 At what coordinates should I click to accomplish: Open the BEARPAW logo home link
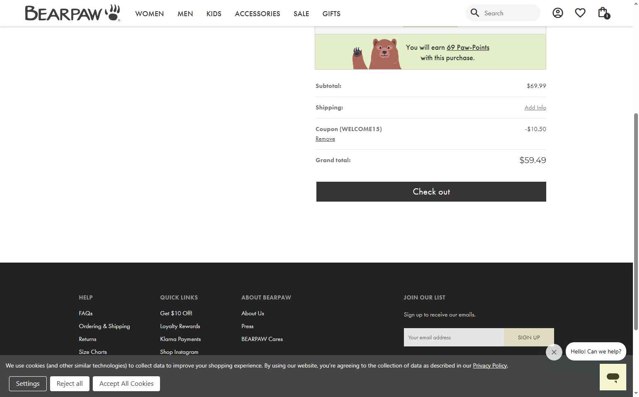coord(73,13)
